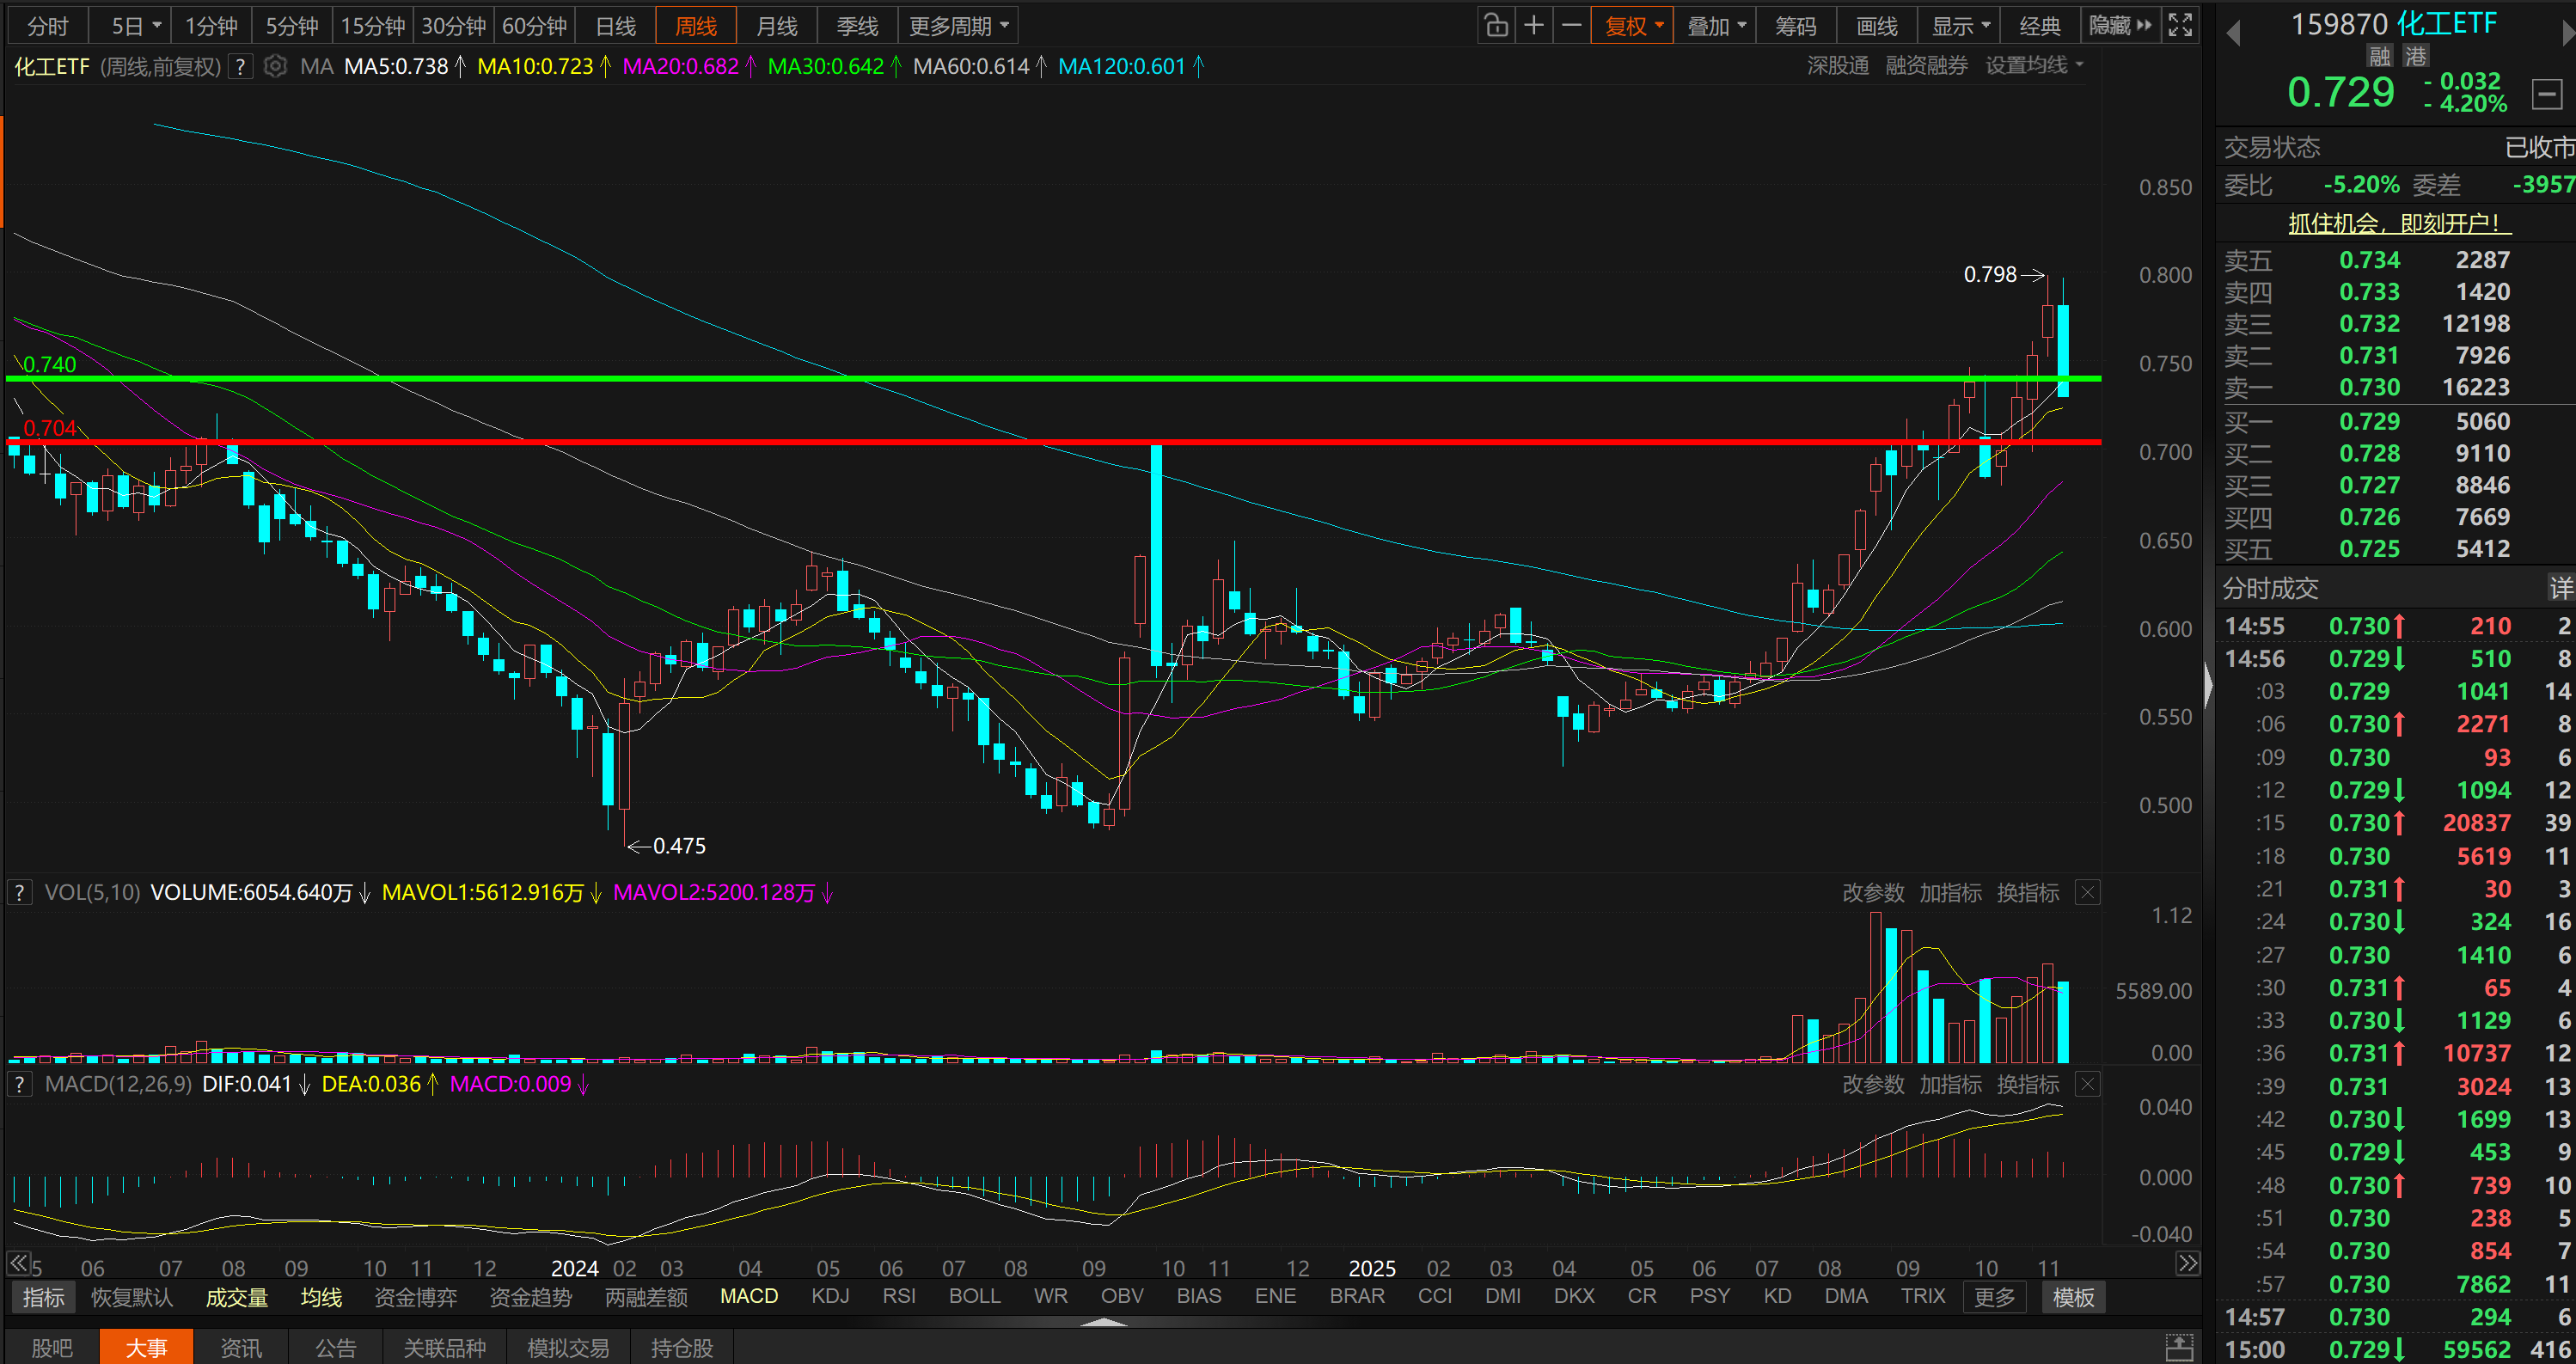This screenshot has height=1364, width=2576.
Task: Go to the previous stock with the left arrow
Action: [x=2234, y=33]
